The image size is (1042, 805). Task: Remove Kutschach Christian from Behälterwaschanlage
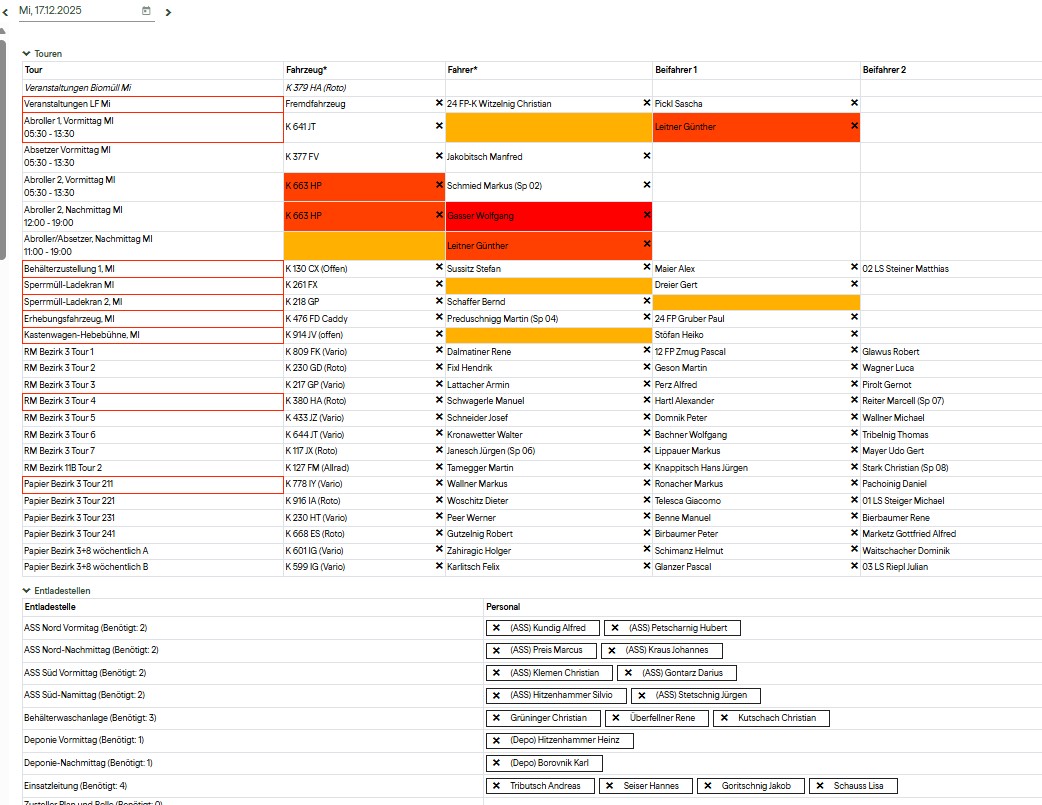coord(724,718)
